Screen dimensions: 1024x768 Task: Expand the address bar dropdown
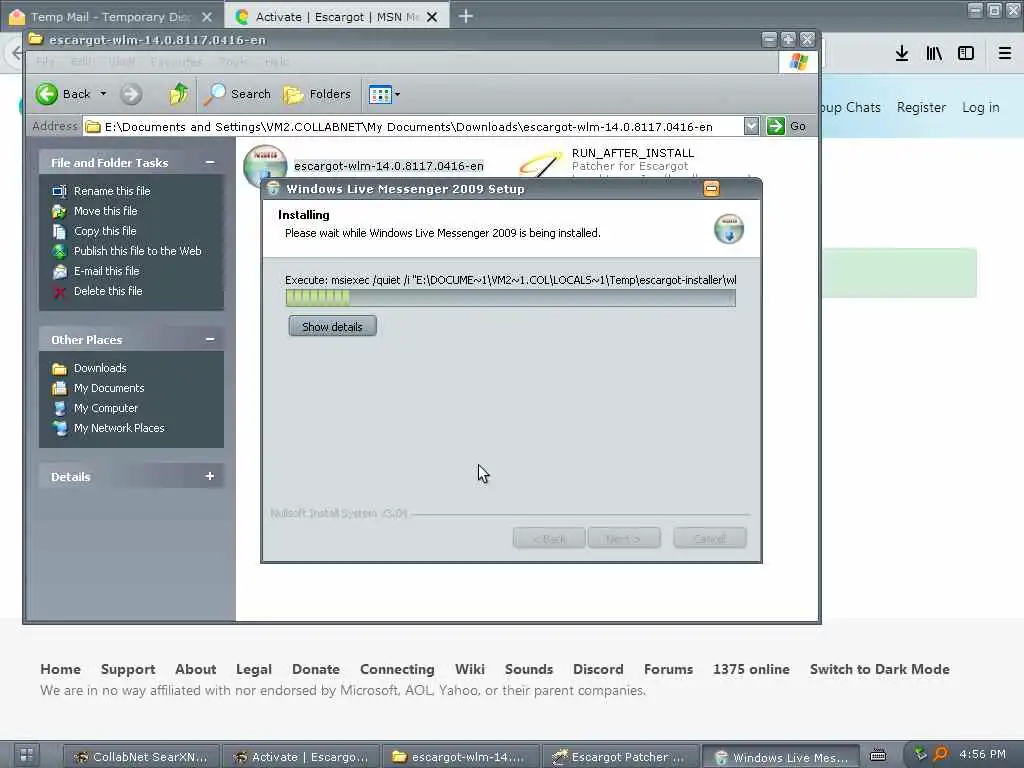(751, 126)
